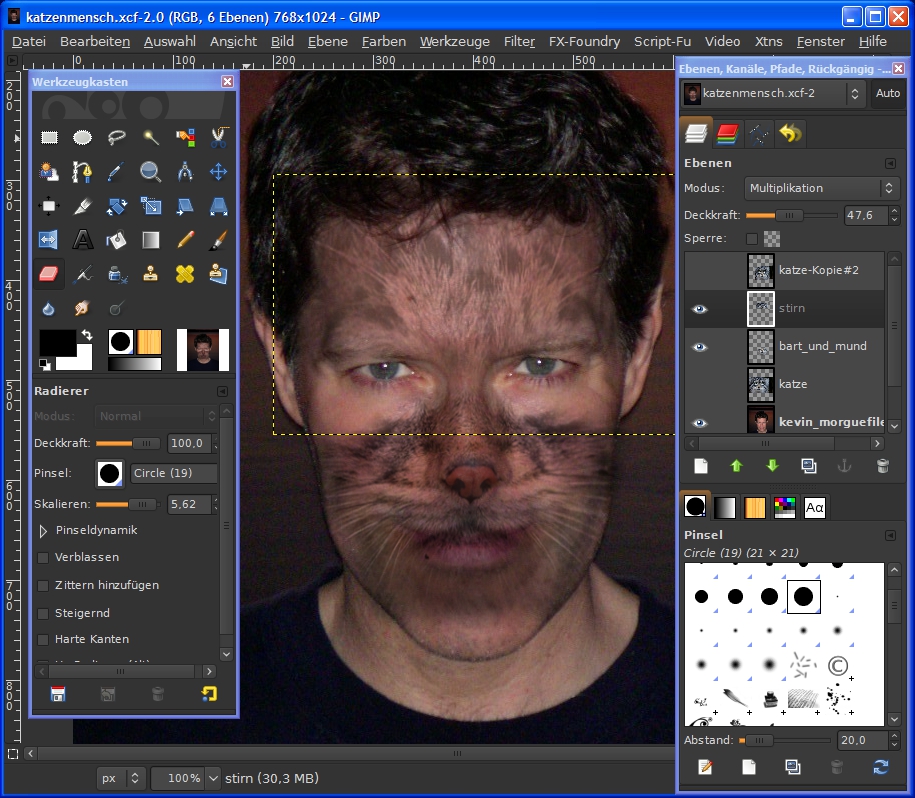
Task: Select the Color Picker tool
Action: tap(117, 172)
